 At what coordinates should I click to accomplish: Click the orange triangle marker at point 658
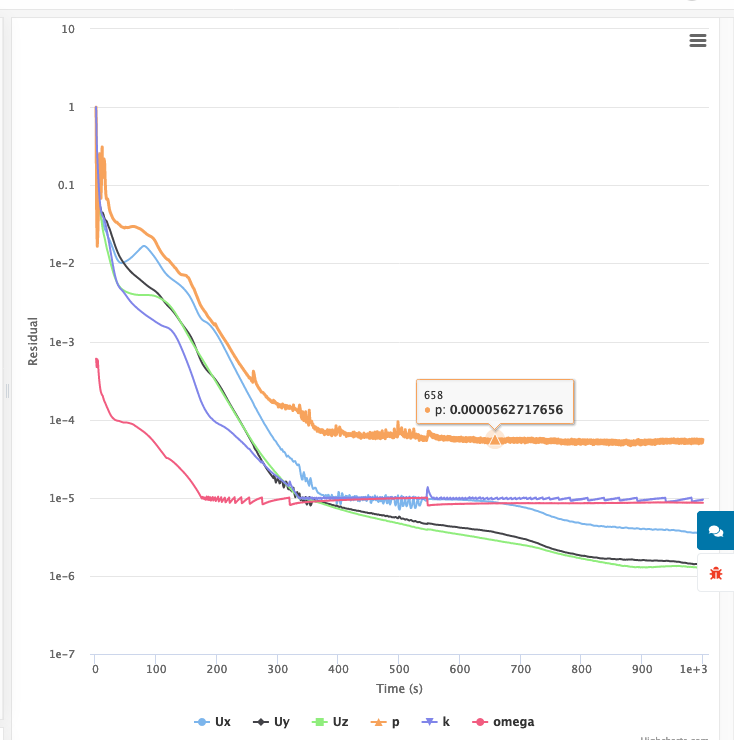point(494,438)
